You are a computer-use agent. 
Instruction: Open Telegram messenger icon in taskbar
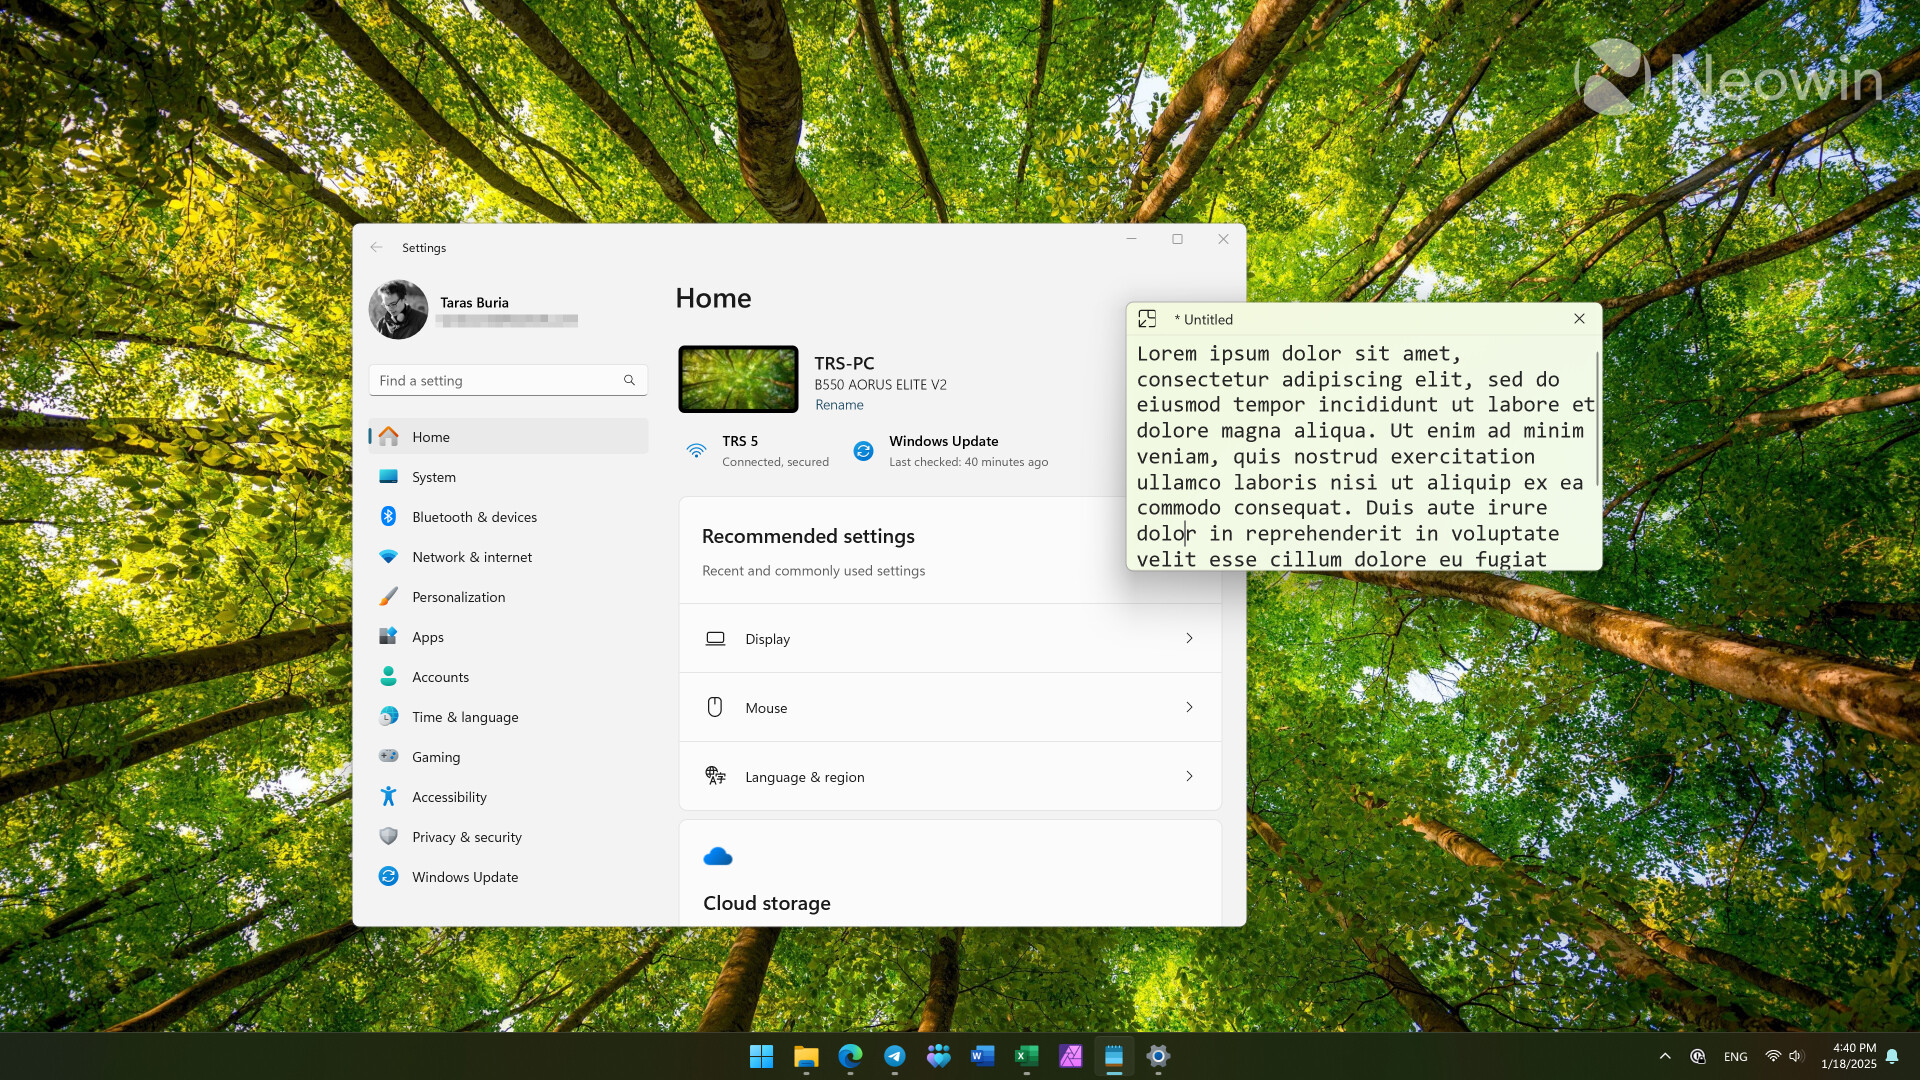coord(894,1055)
